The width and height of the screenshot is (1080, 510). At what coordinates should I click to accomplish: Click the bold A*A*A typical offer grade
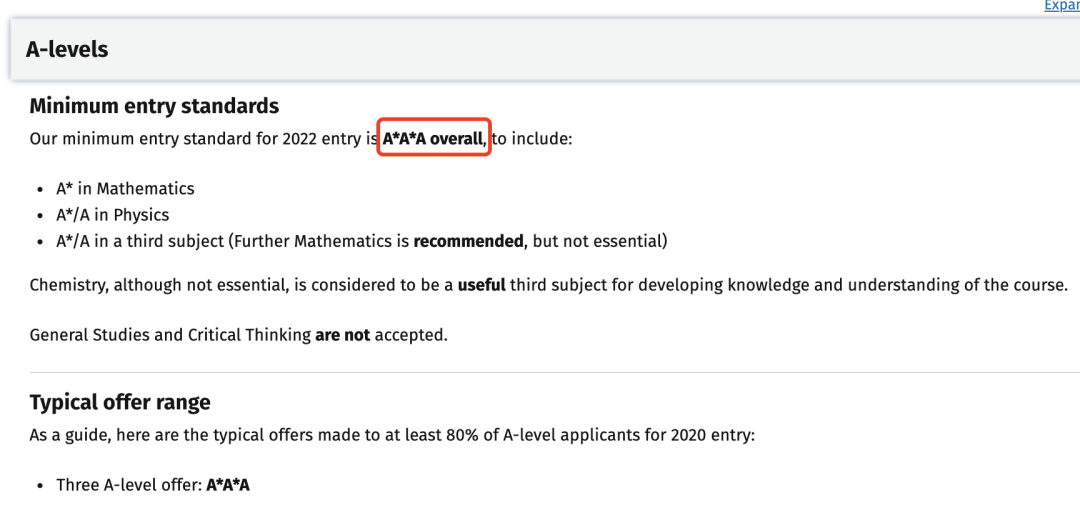[228, 485]
